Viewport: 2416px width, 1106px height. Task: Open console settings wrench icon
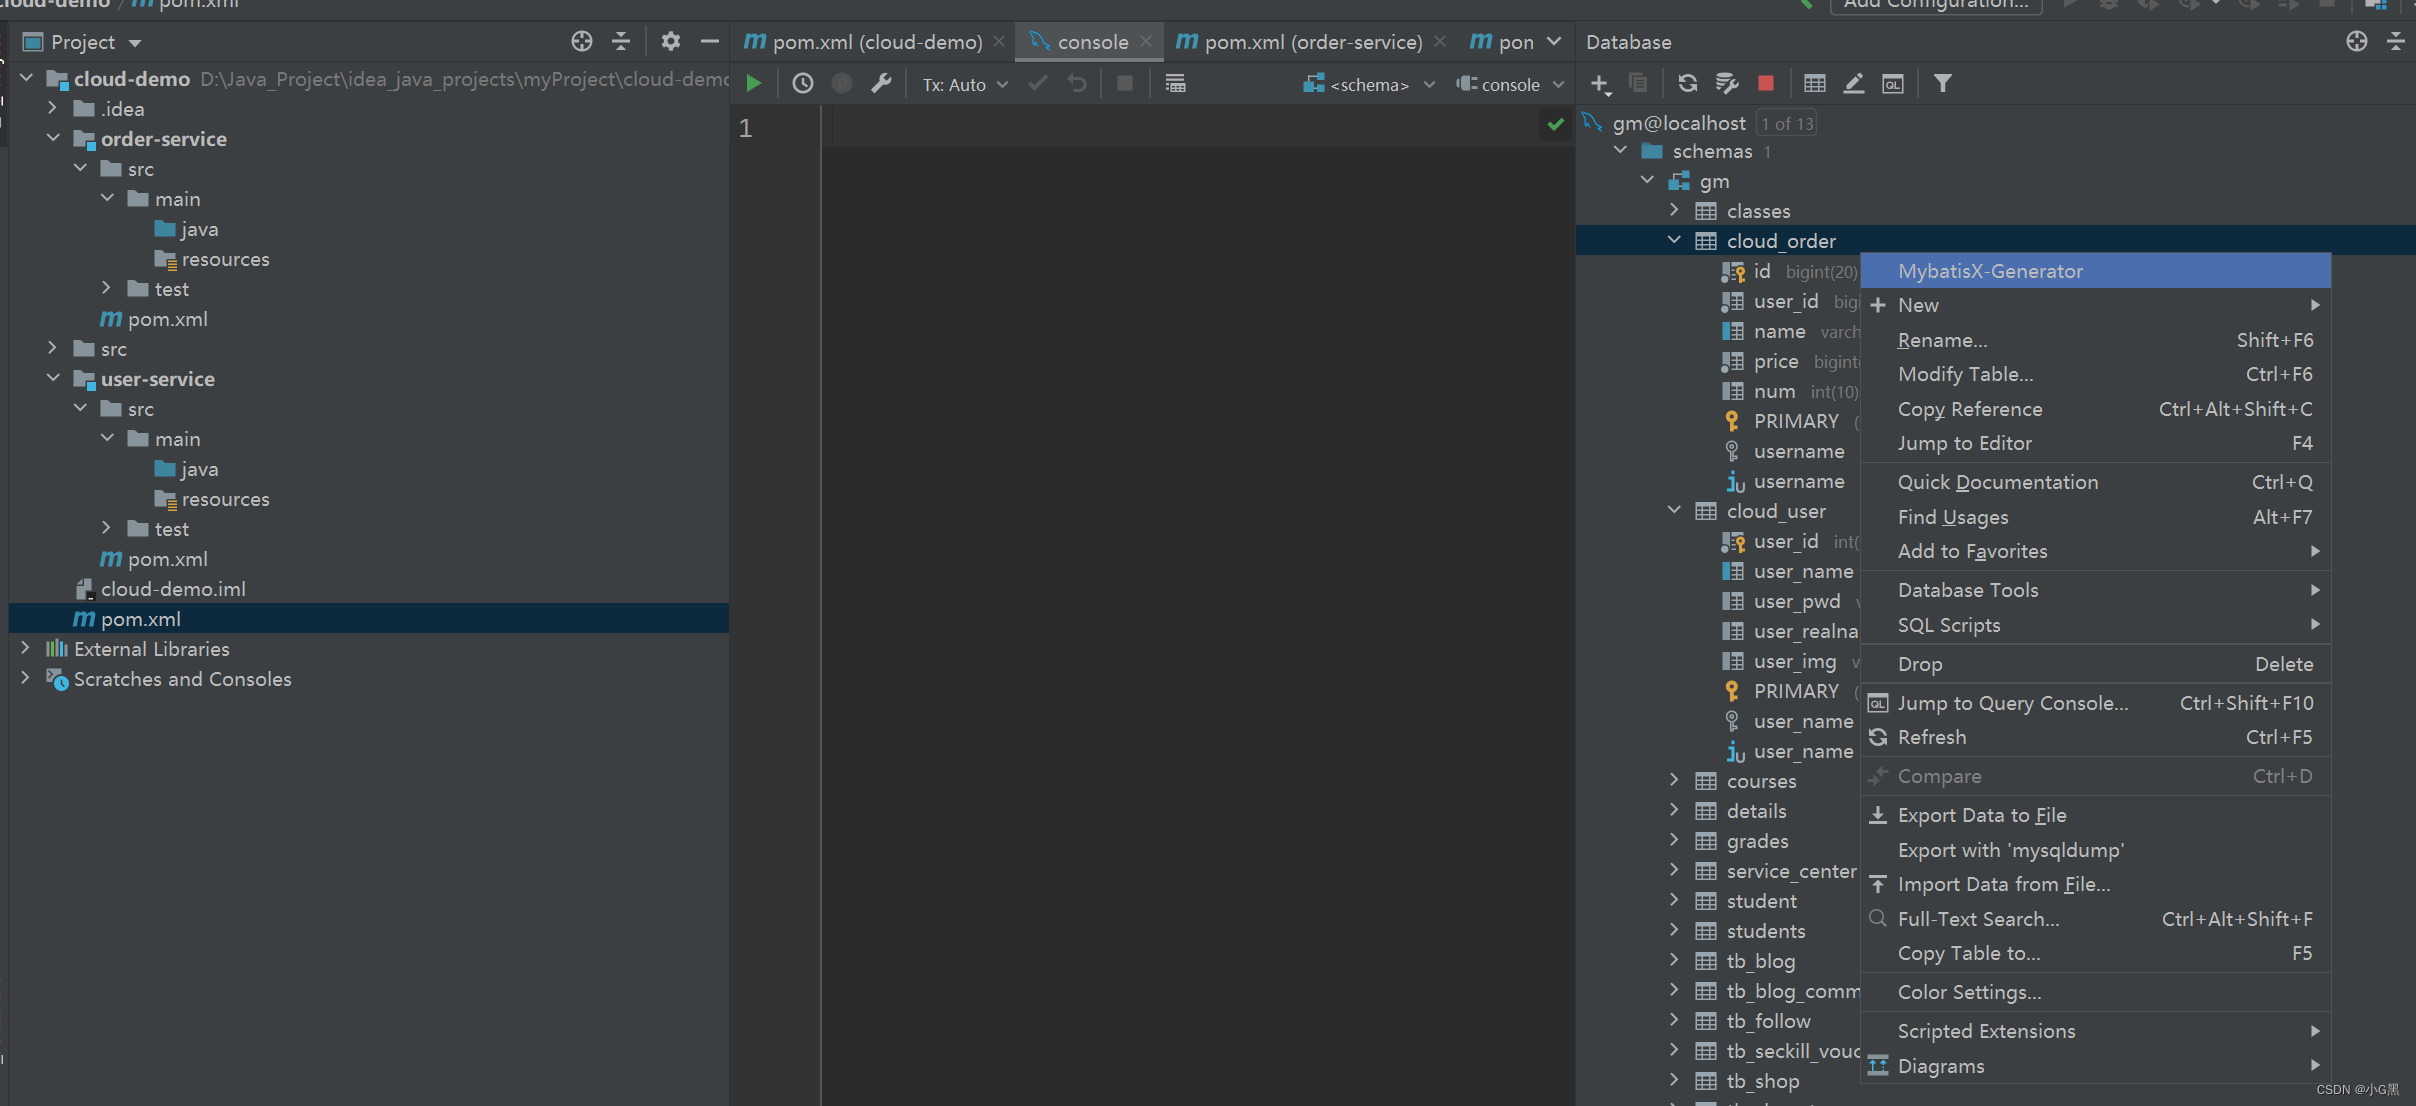881,84
